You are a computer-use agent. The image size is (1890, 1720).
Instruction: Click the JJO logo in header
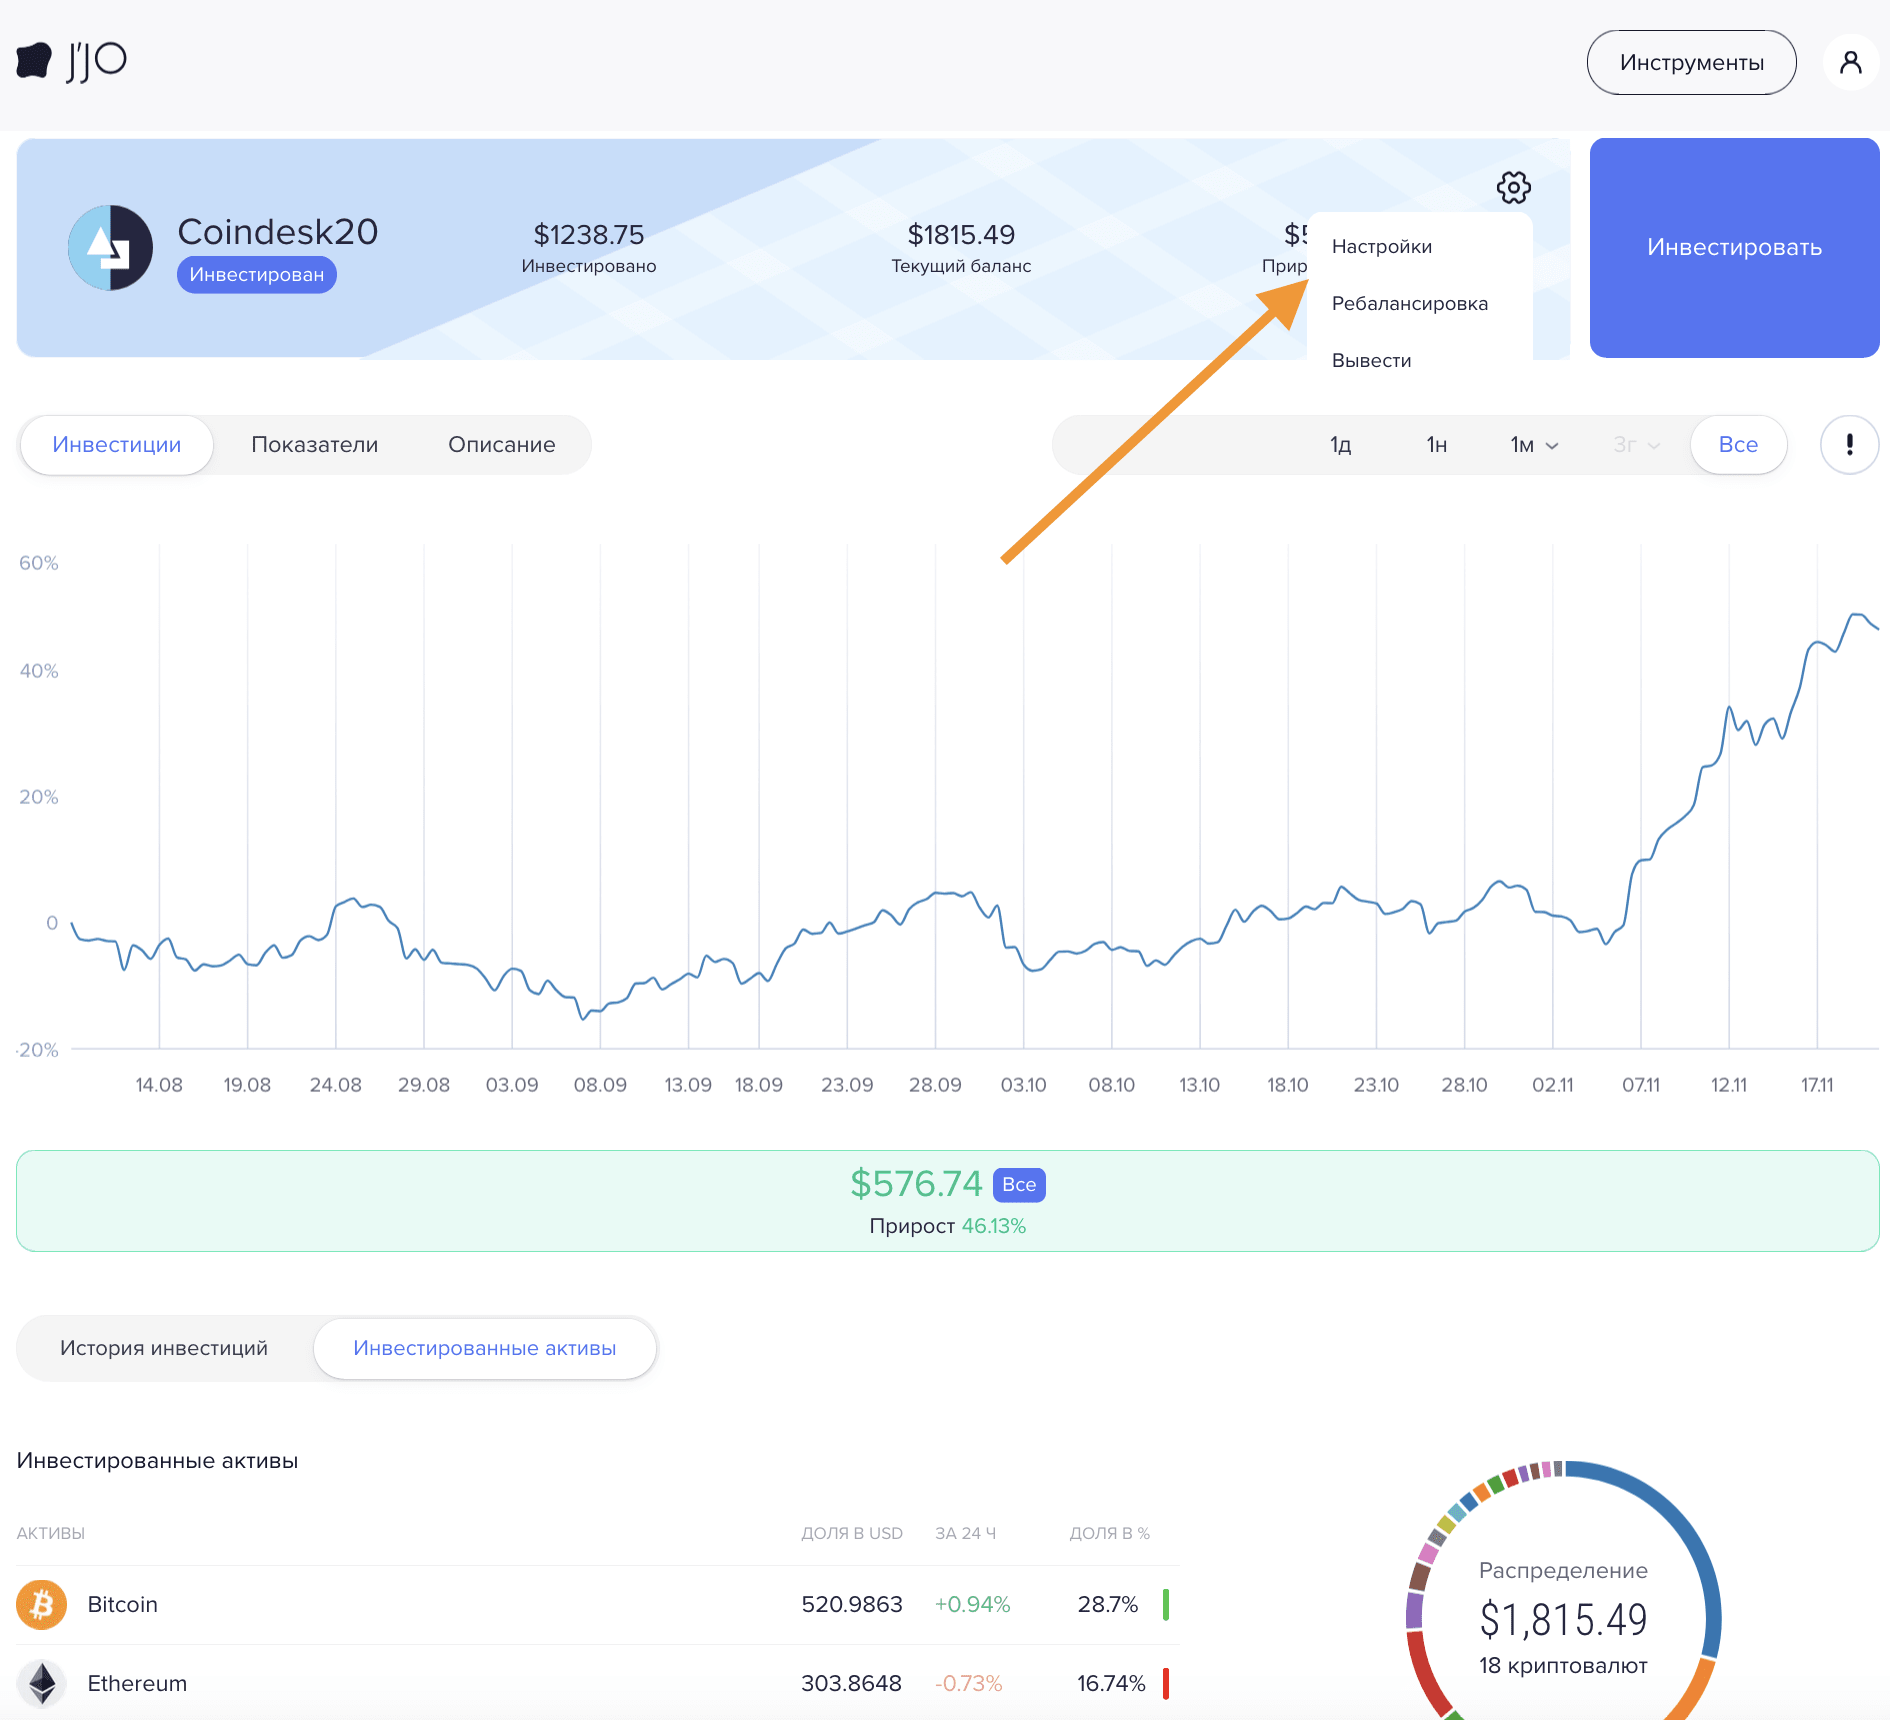(x=72, y=62)
